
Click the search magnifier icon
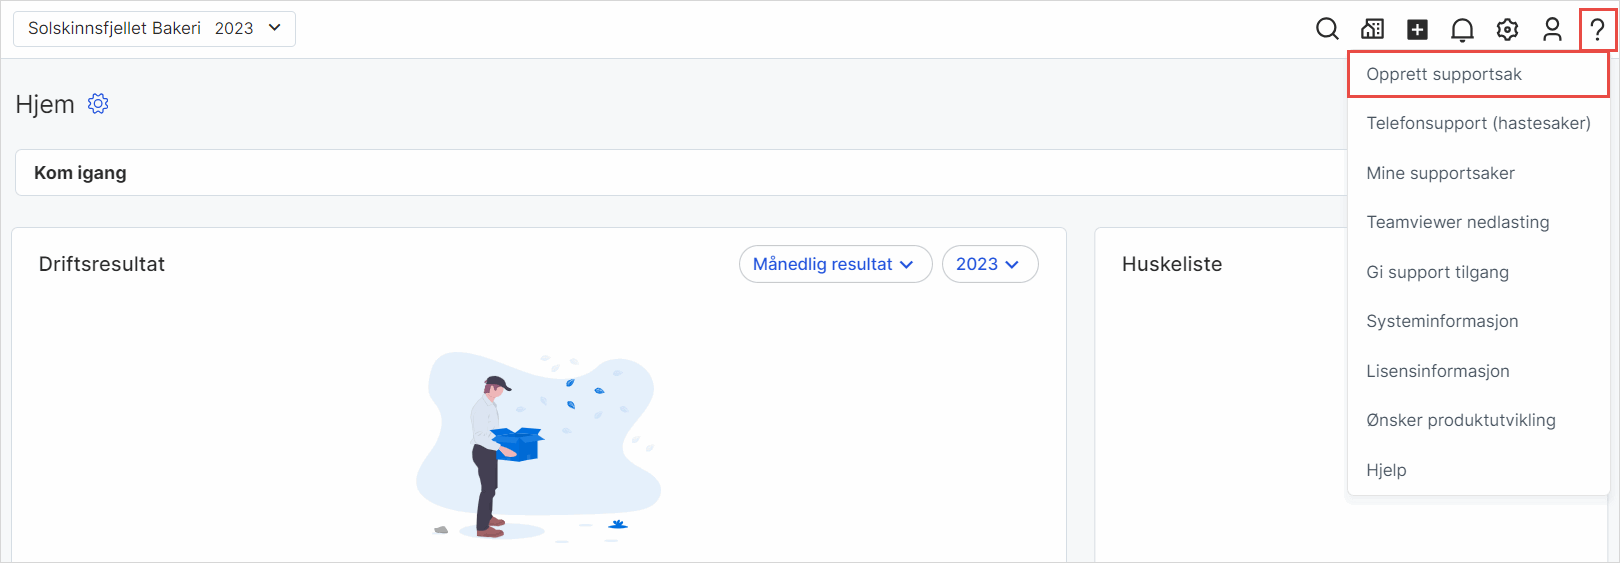(1327, 29)
